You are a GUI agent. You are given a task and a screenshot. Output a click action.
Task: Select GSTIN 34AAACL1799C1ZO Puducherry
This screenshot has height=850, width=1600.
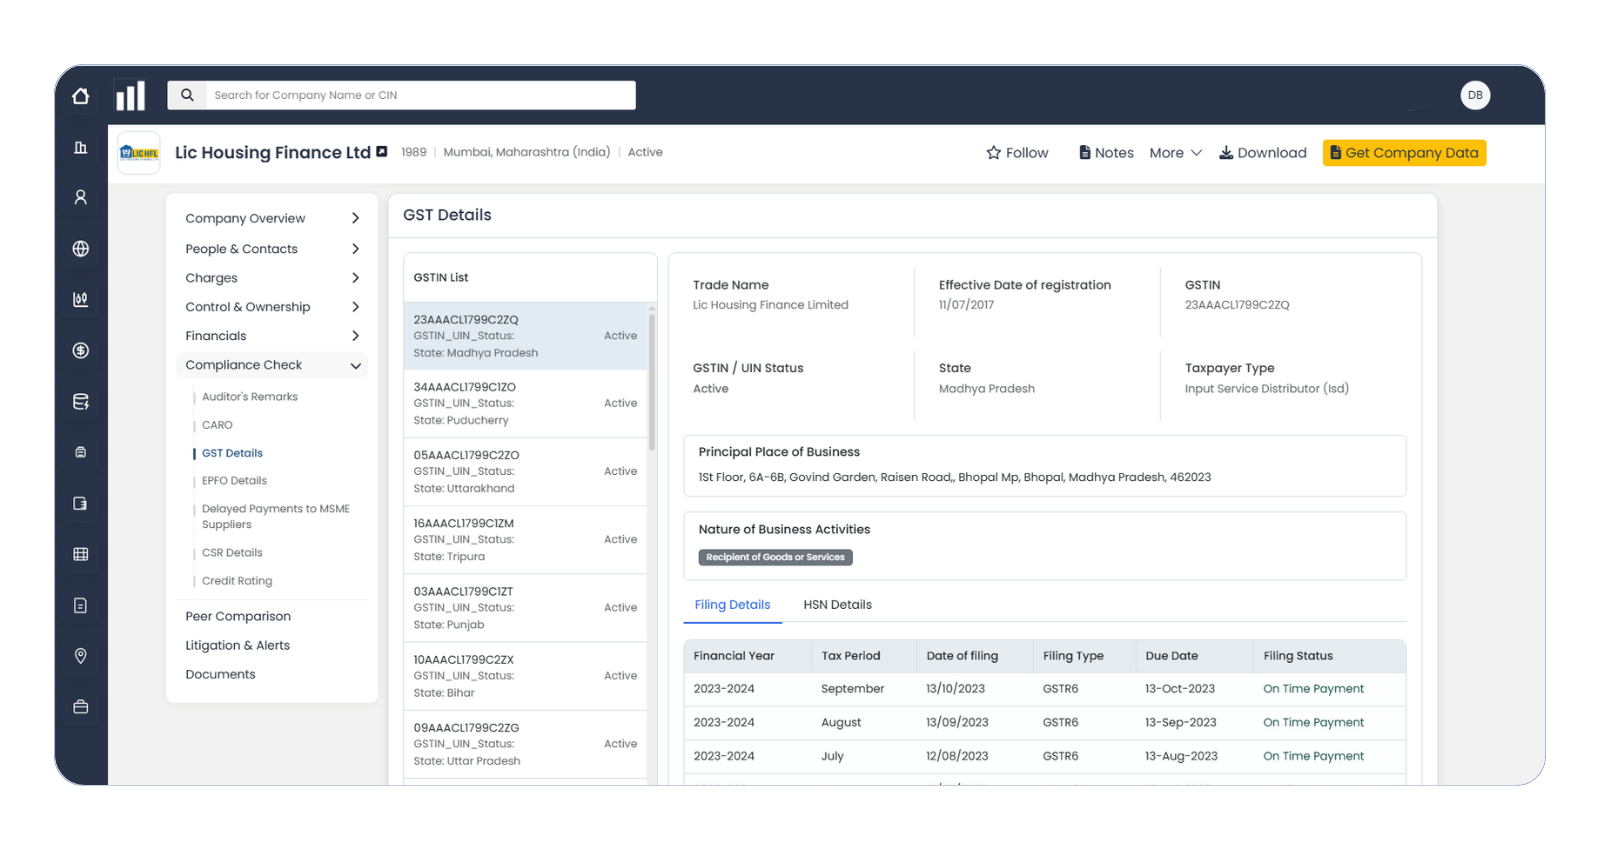525,404
